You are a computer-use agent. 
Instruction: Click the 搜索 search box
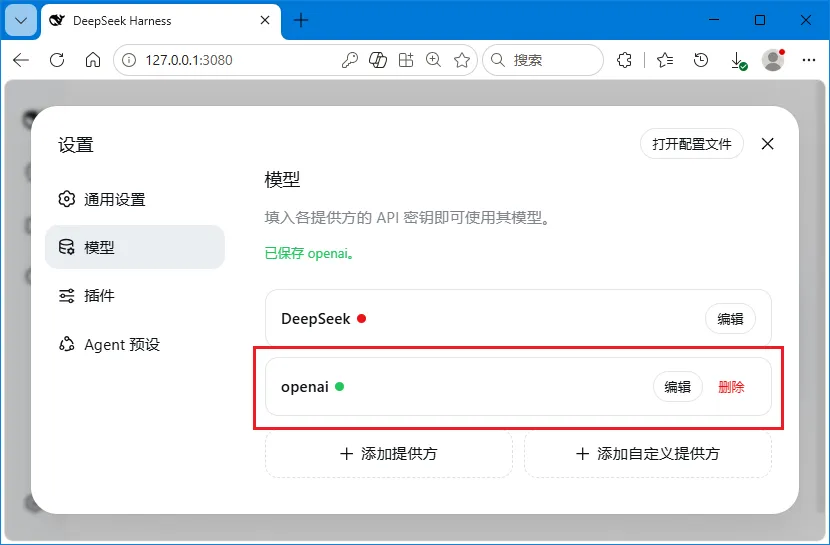(543, 60)
